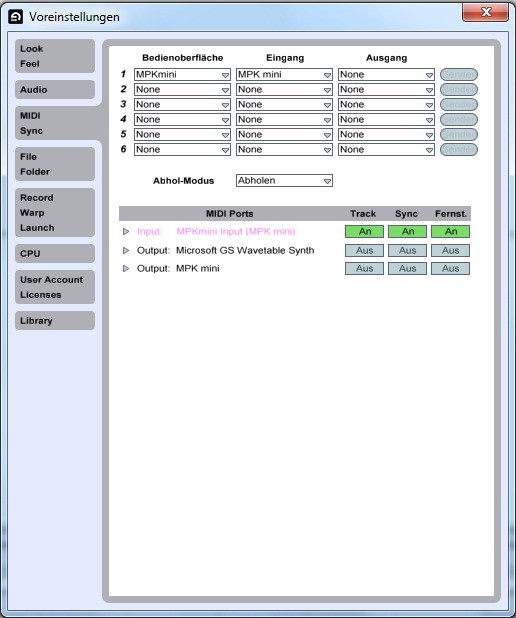Expand the Microsoft GS Wavetable Synth output
The height and width of the screenshot is (618, 516).
(126, 250)
